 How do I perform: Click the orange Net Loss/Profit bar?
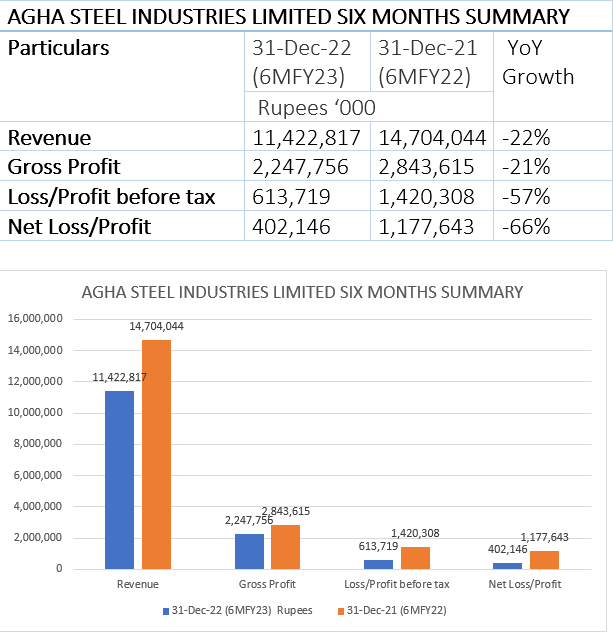coord(545,560)
